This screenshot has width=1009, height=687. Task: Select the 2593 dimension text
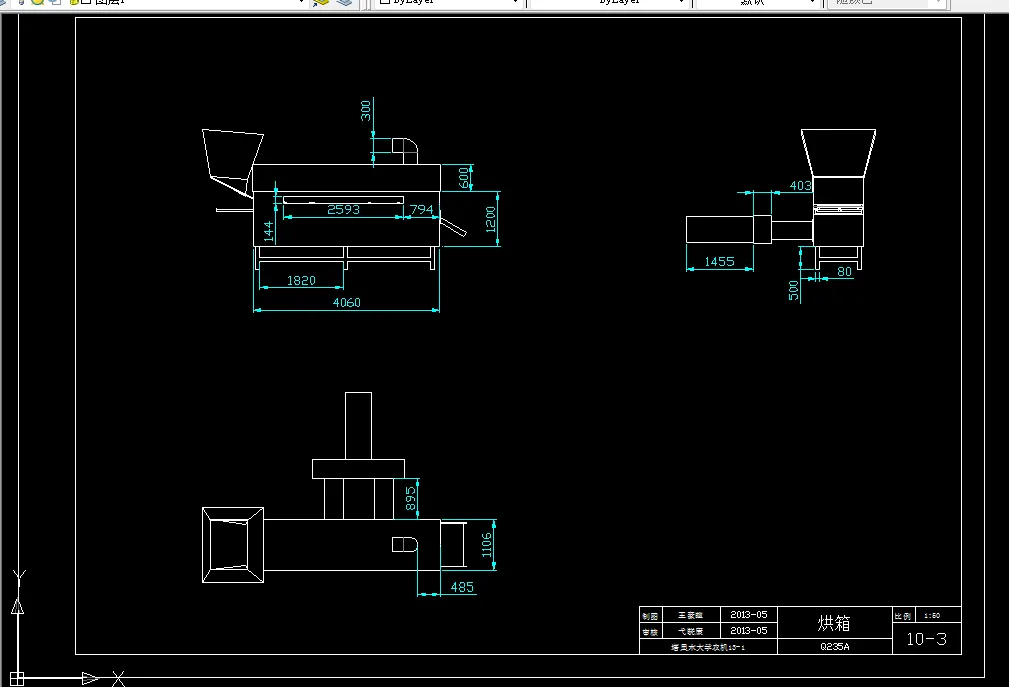(344, 209)
